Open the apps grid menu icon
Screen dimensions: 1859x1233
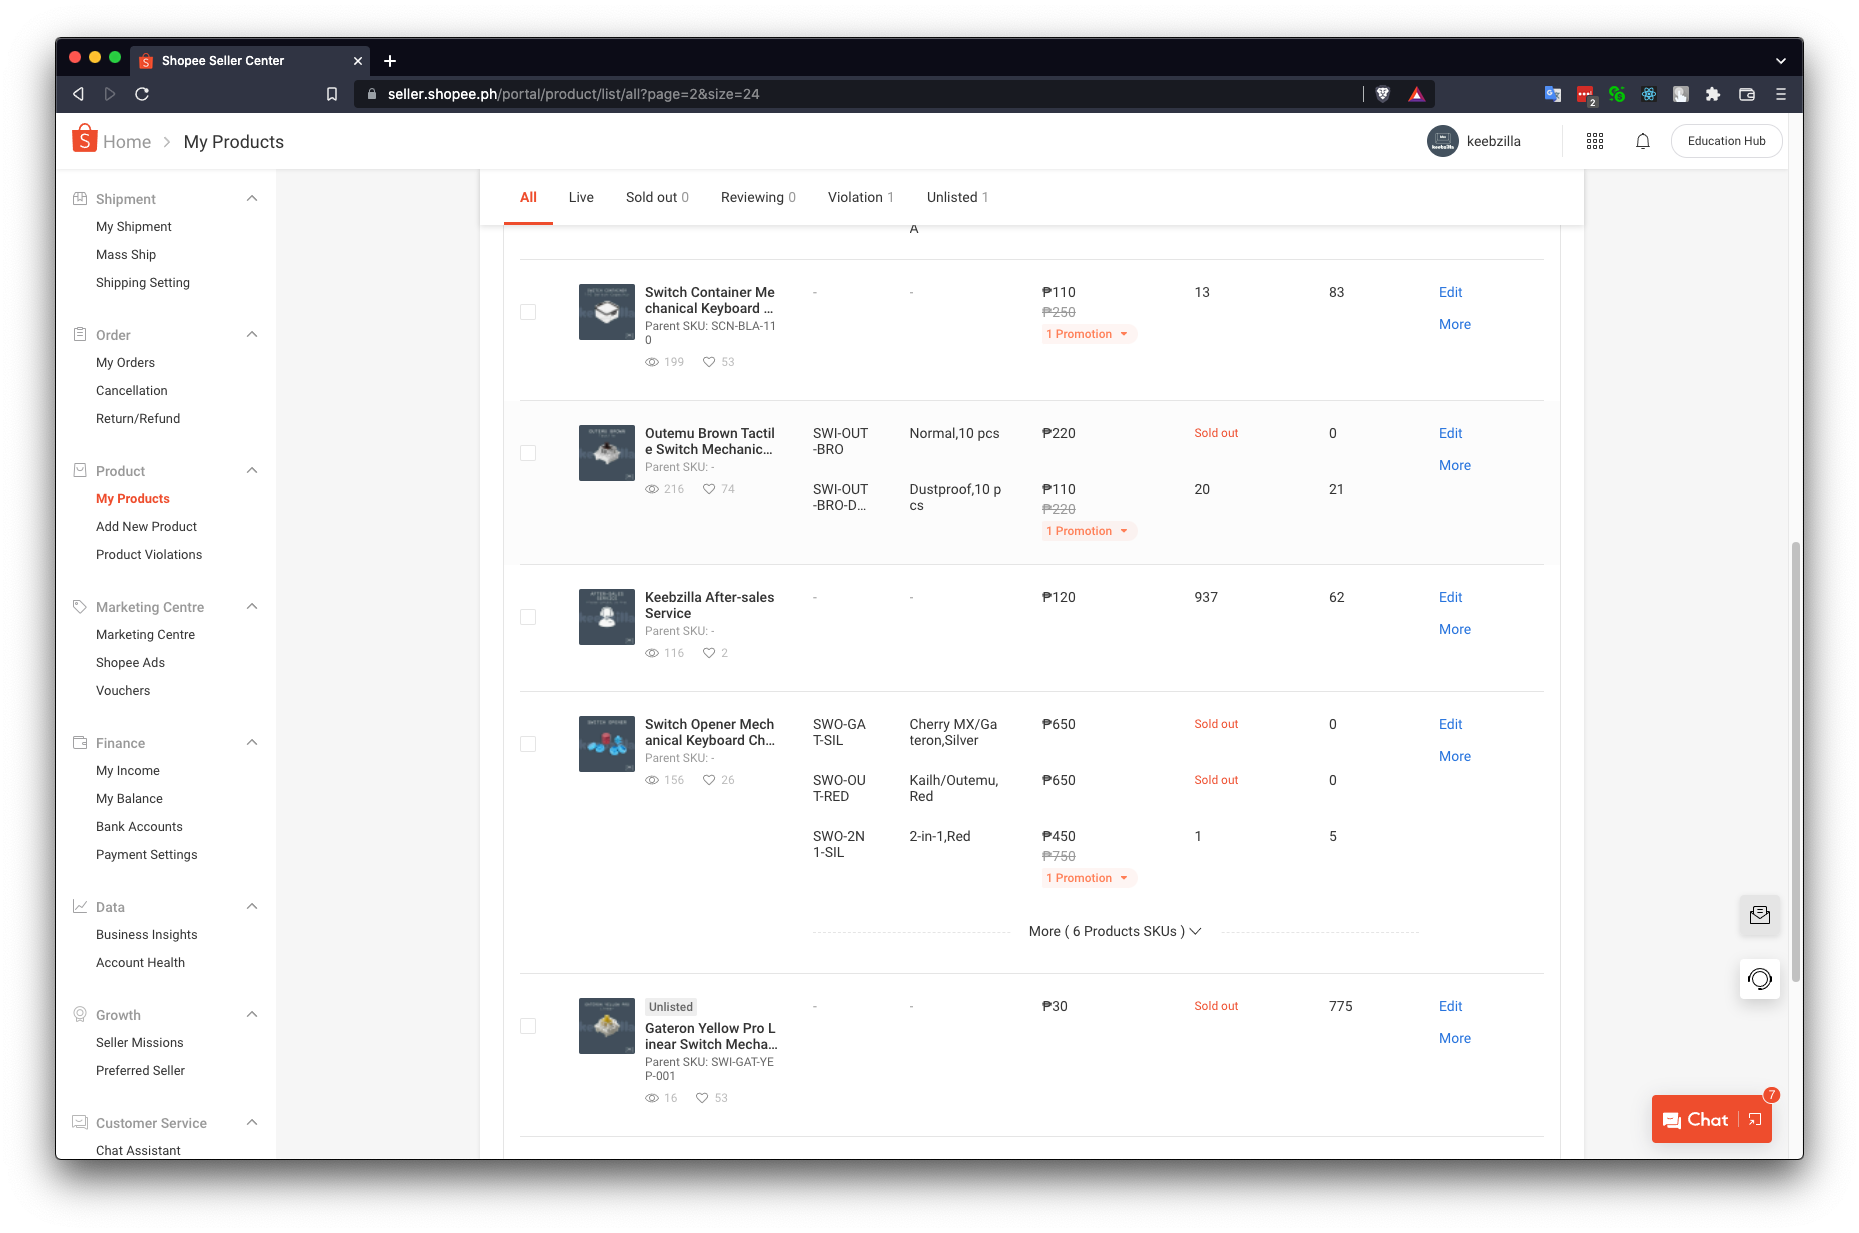1595,141
